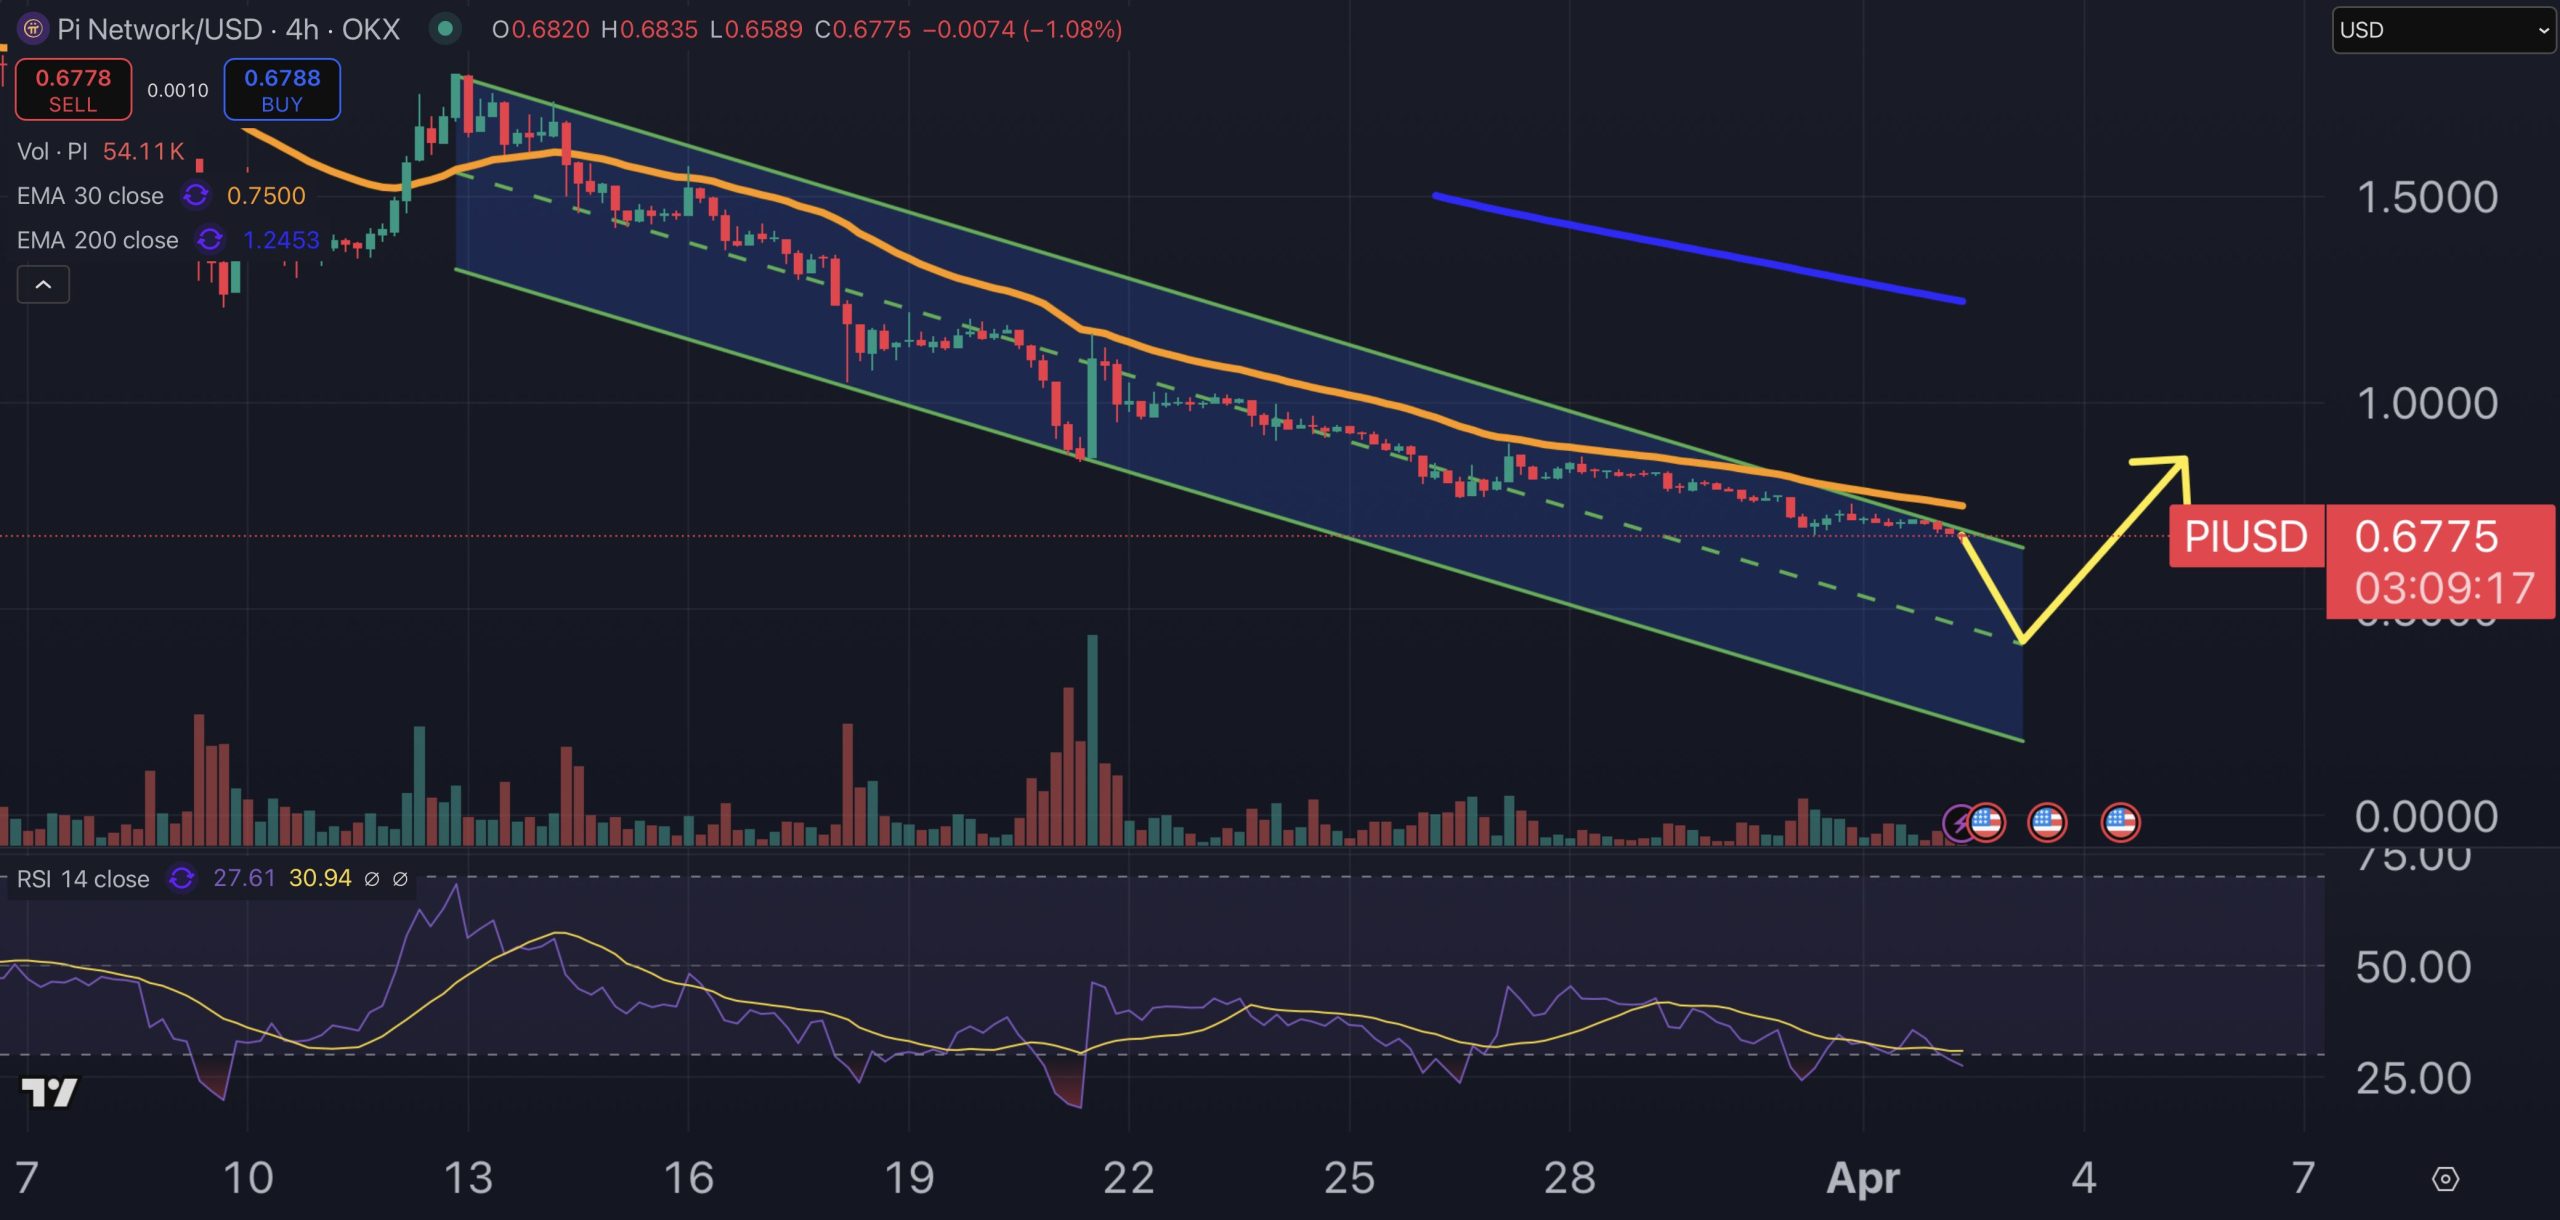Open the rightmost US flag economic event icon
2560x1220 pixels.
pyautogui.click(x=2120, y=823)
